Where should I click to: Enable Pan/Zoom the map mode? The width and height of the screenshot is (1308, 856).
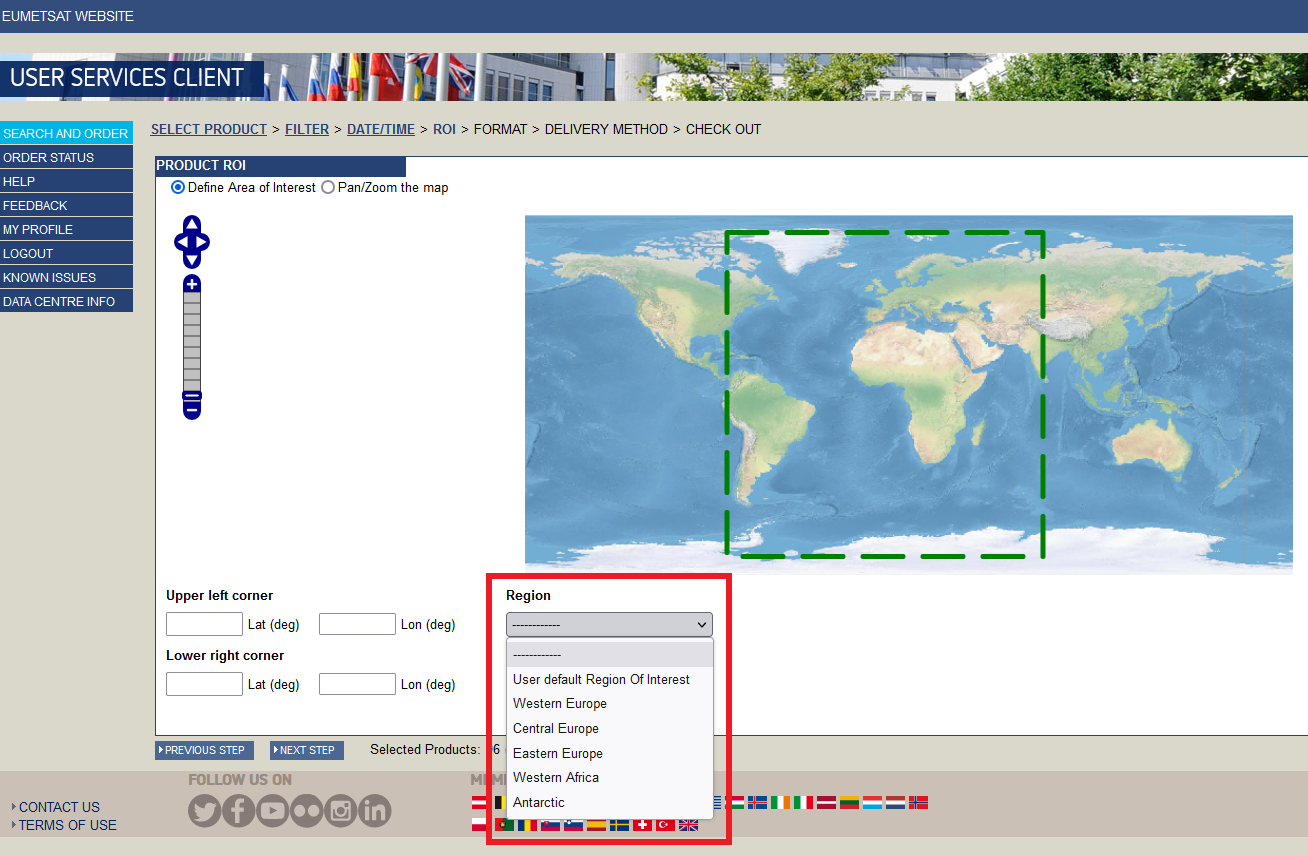[x=328, y=187]
